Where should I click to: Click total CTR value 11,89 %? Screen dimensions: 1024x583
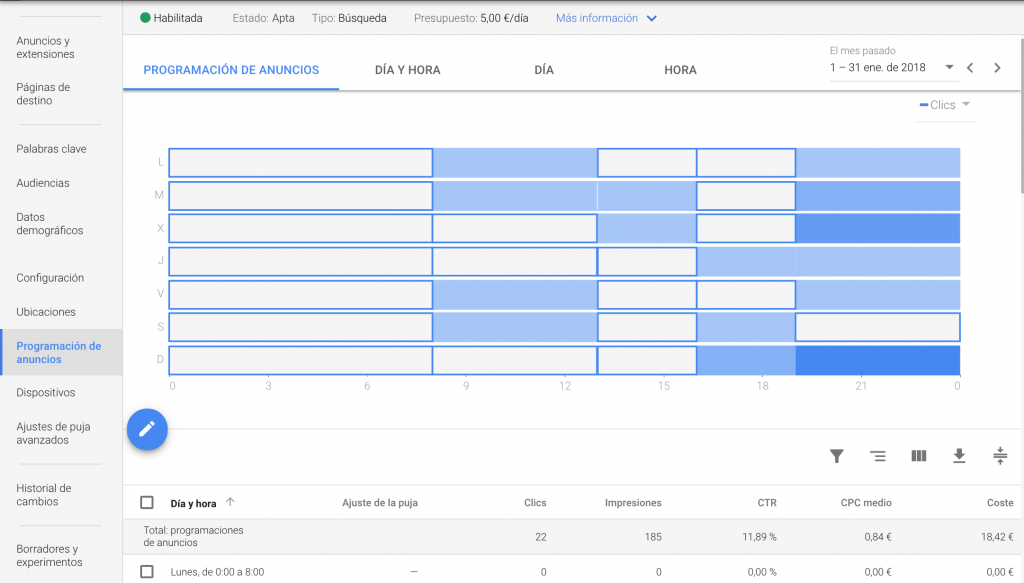tap(760, 537)
